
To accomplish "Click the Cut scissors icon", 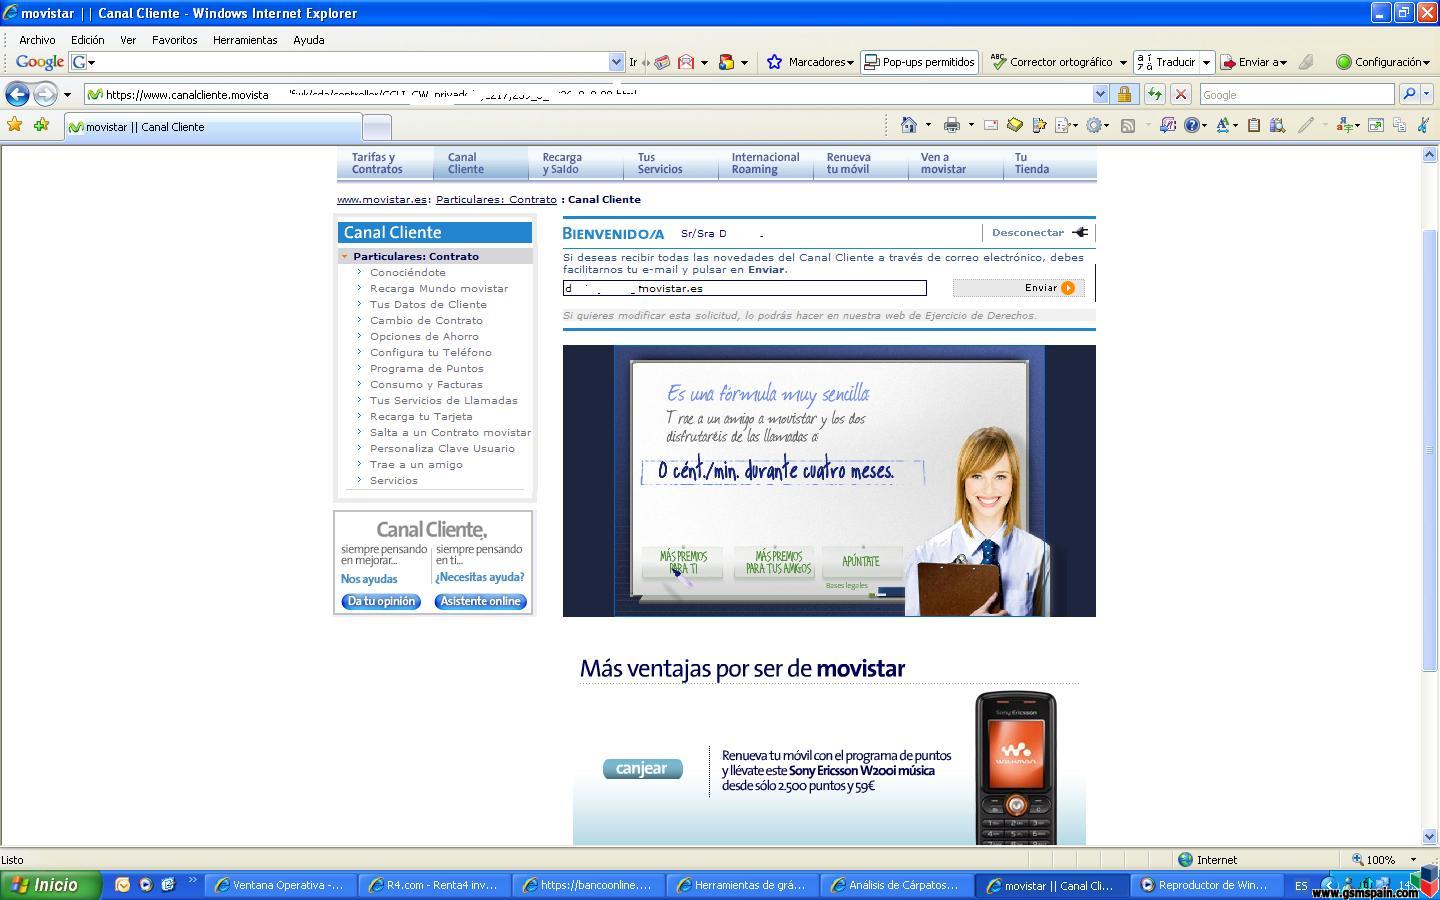I will pyautogui.click(x=1424, y=125).
